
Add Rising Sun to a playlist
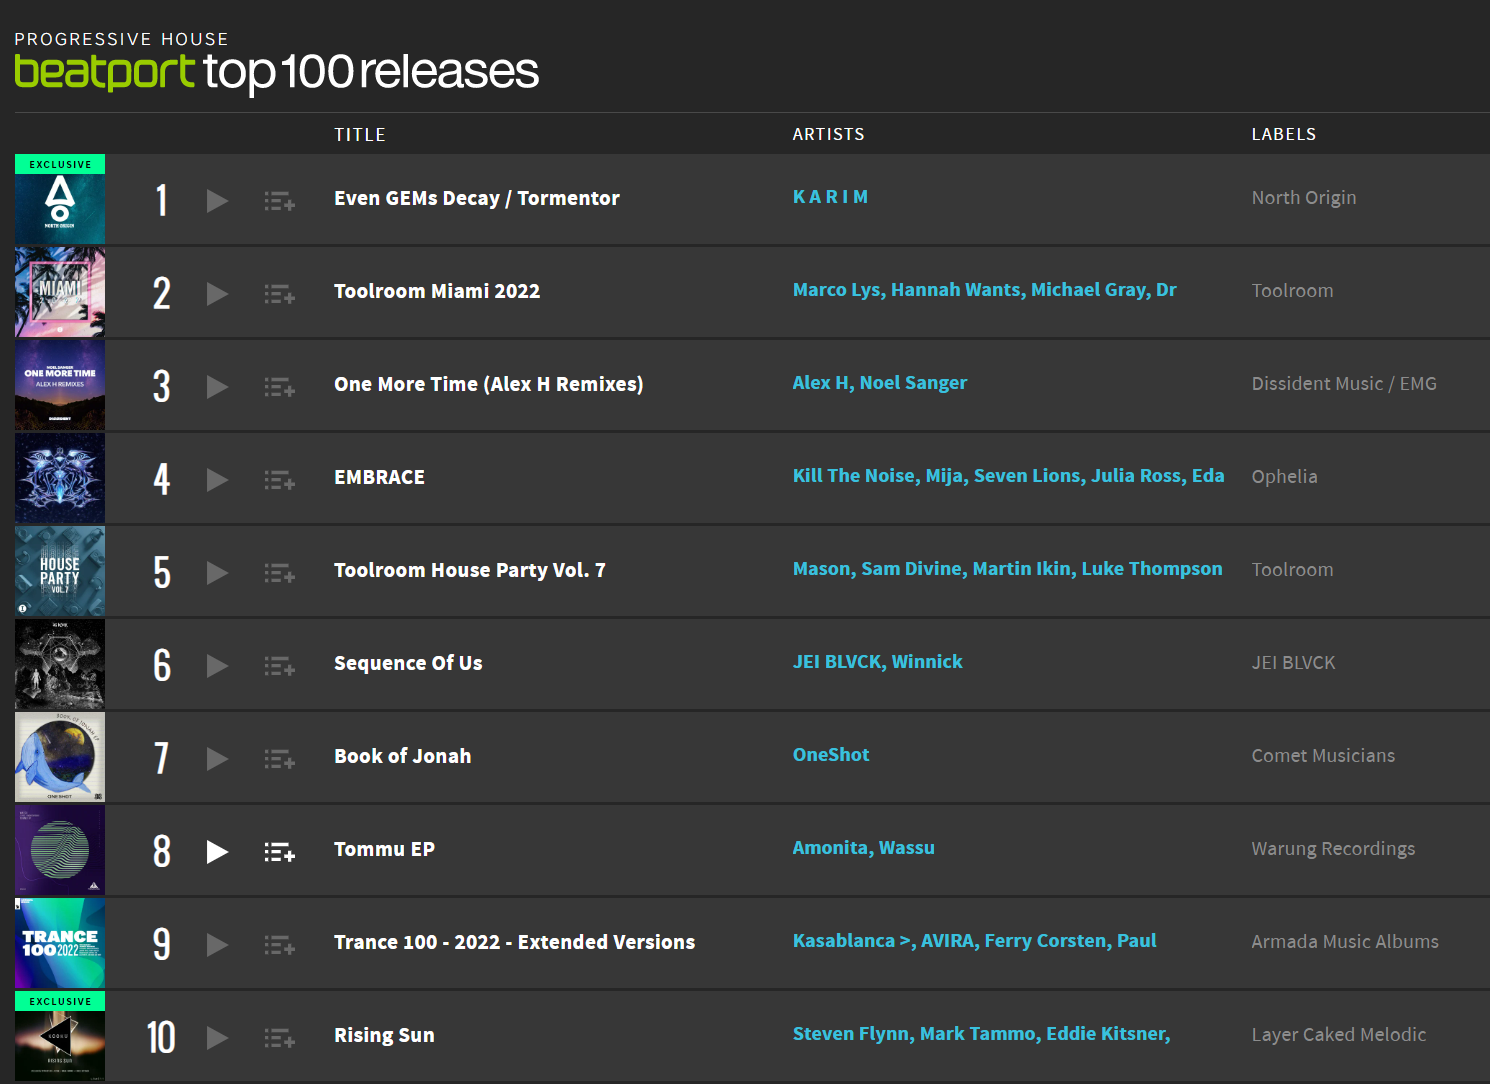pos(279,1037)
